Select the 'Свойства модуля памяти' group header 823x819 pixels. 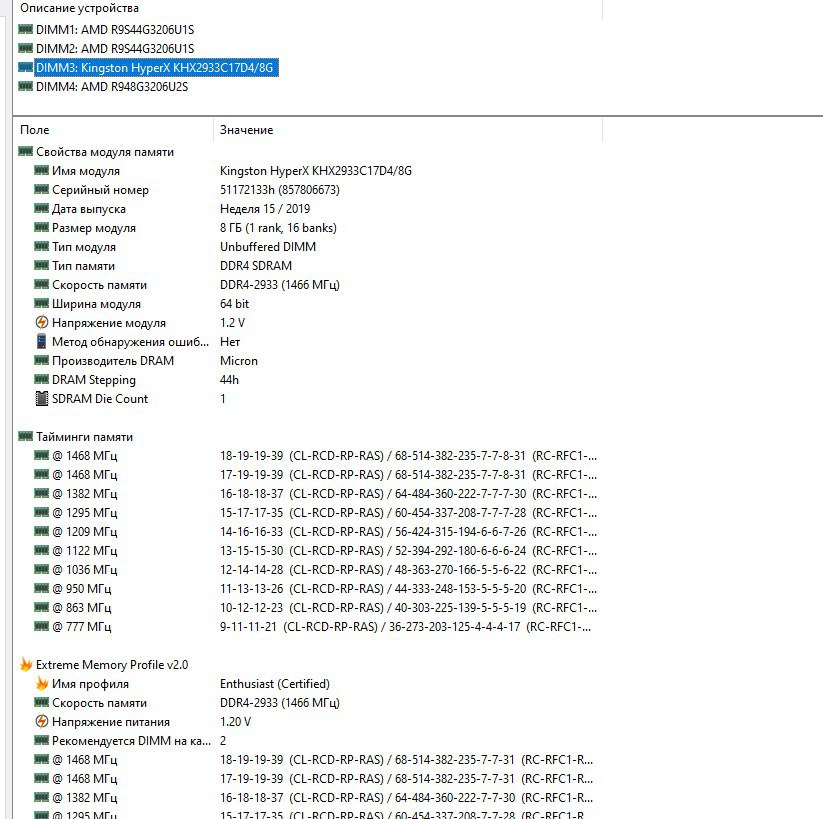point(105,152)
